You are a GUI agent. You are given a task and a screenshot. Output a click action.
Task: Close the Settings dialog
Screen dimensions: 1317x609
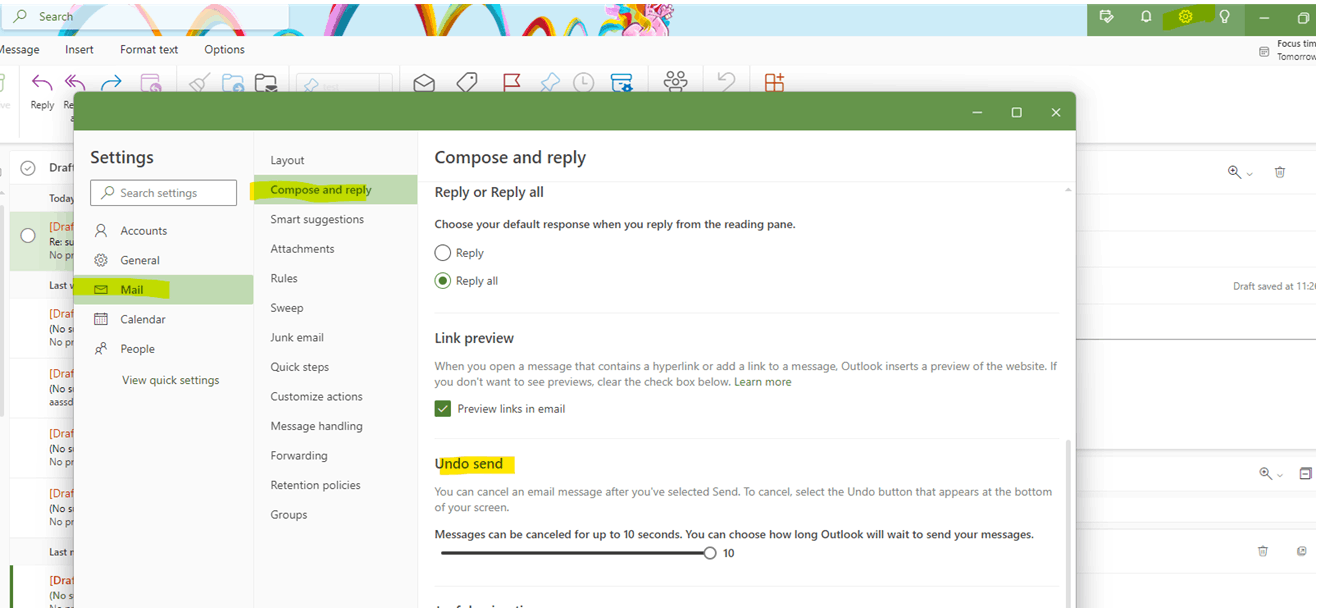(1055, 112)
